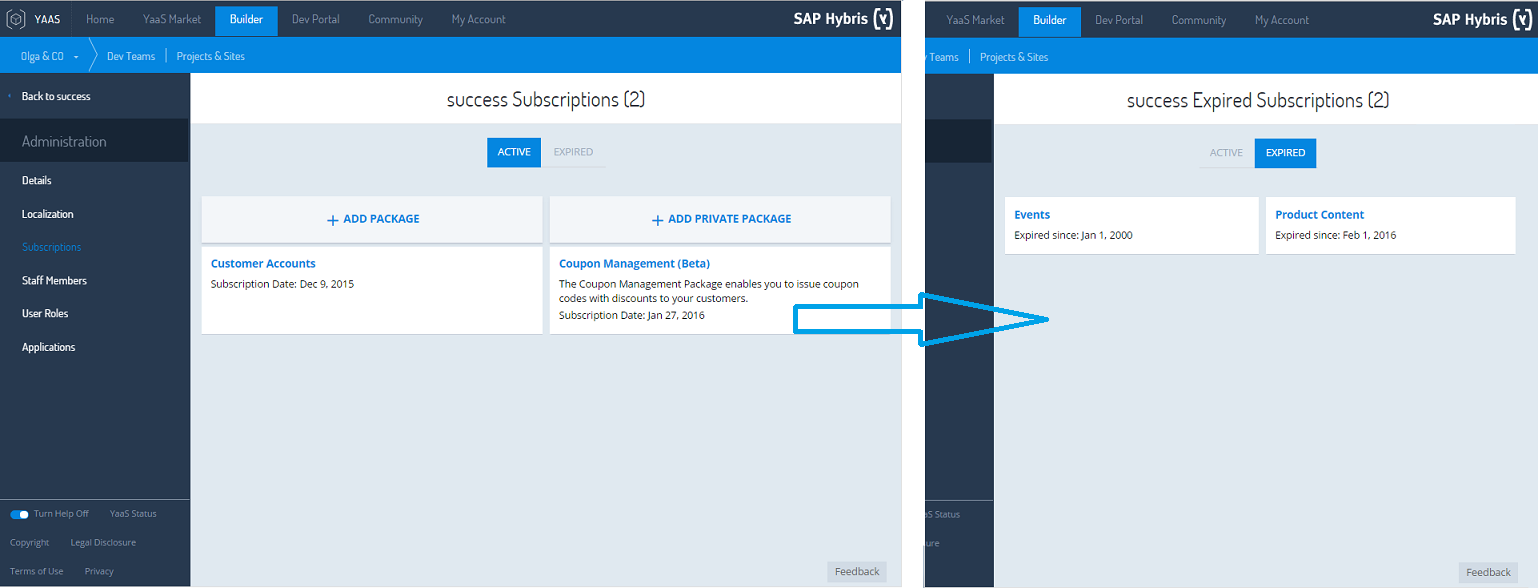Screen dimensions: 1538x588
Task: Go back via Back to success
Action: [56, 96]
